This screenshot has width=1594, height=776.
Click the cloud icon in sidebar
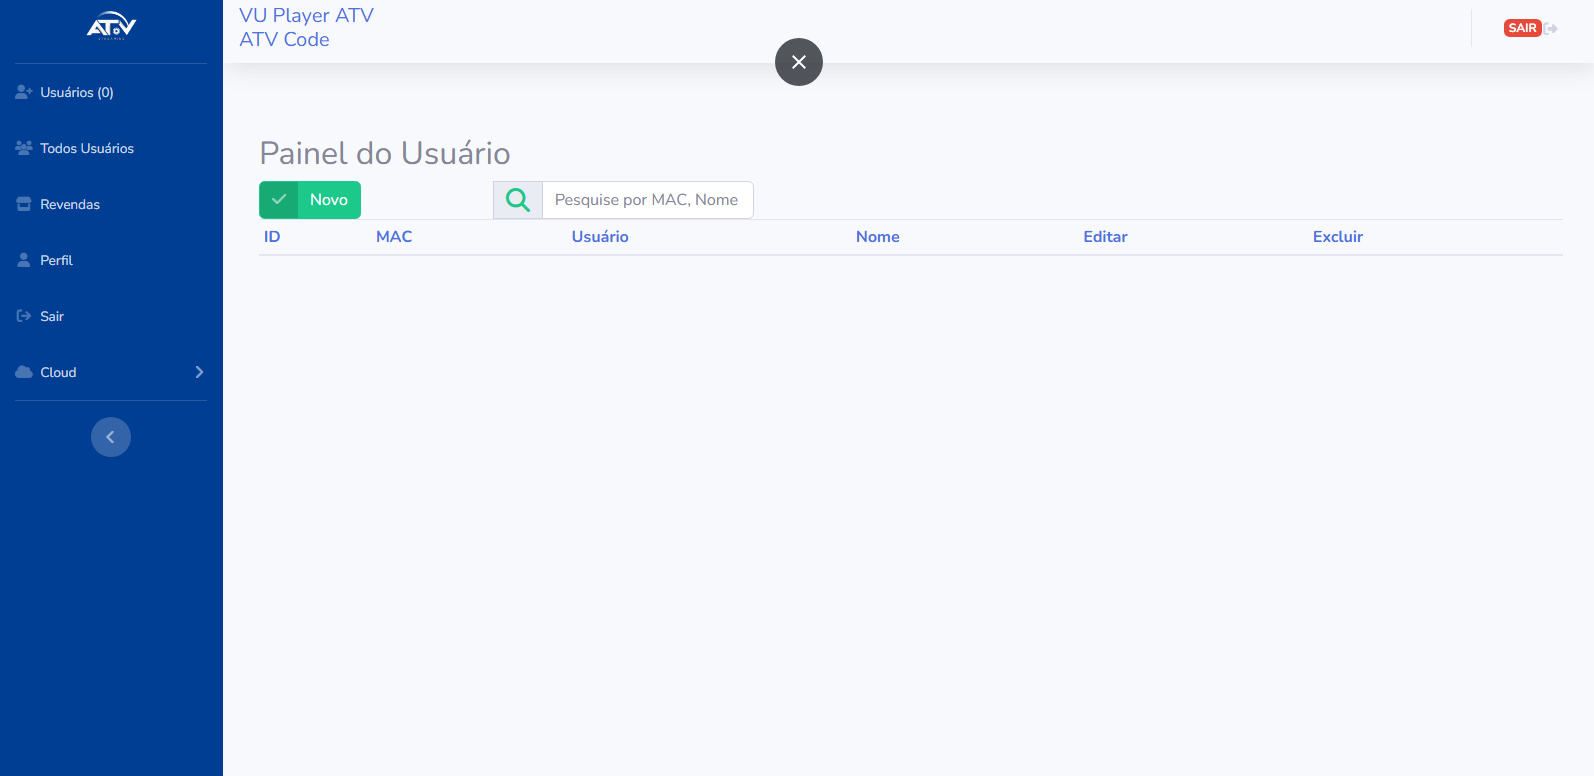click(x=24, y=372)
